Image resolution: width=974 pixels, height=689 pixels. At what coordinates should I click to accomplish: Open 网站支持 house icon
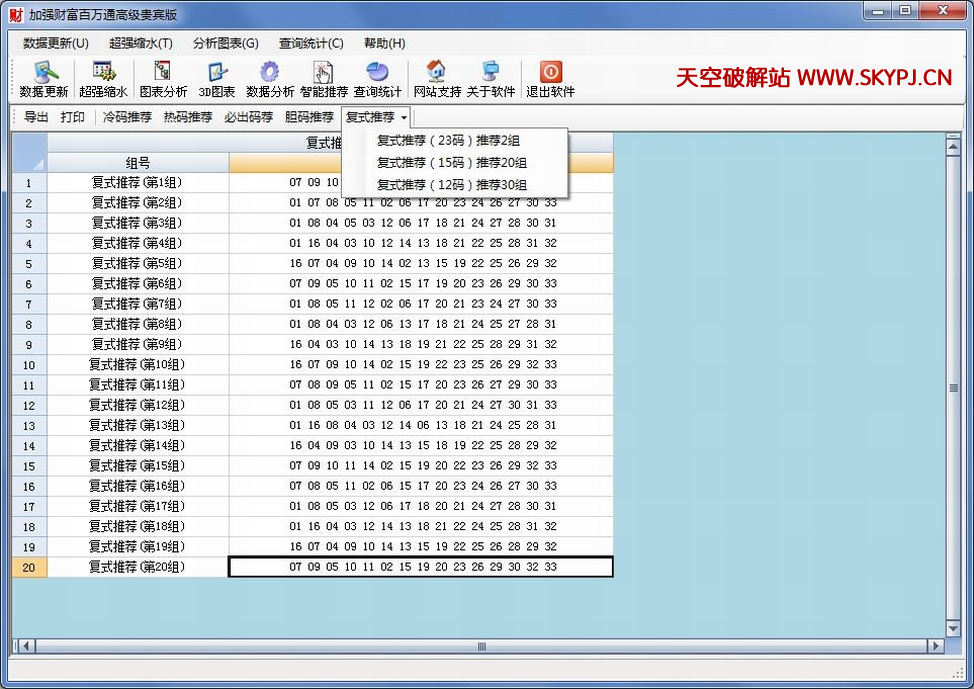tap(436, 72)
